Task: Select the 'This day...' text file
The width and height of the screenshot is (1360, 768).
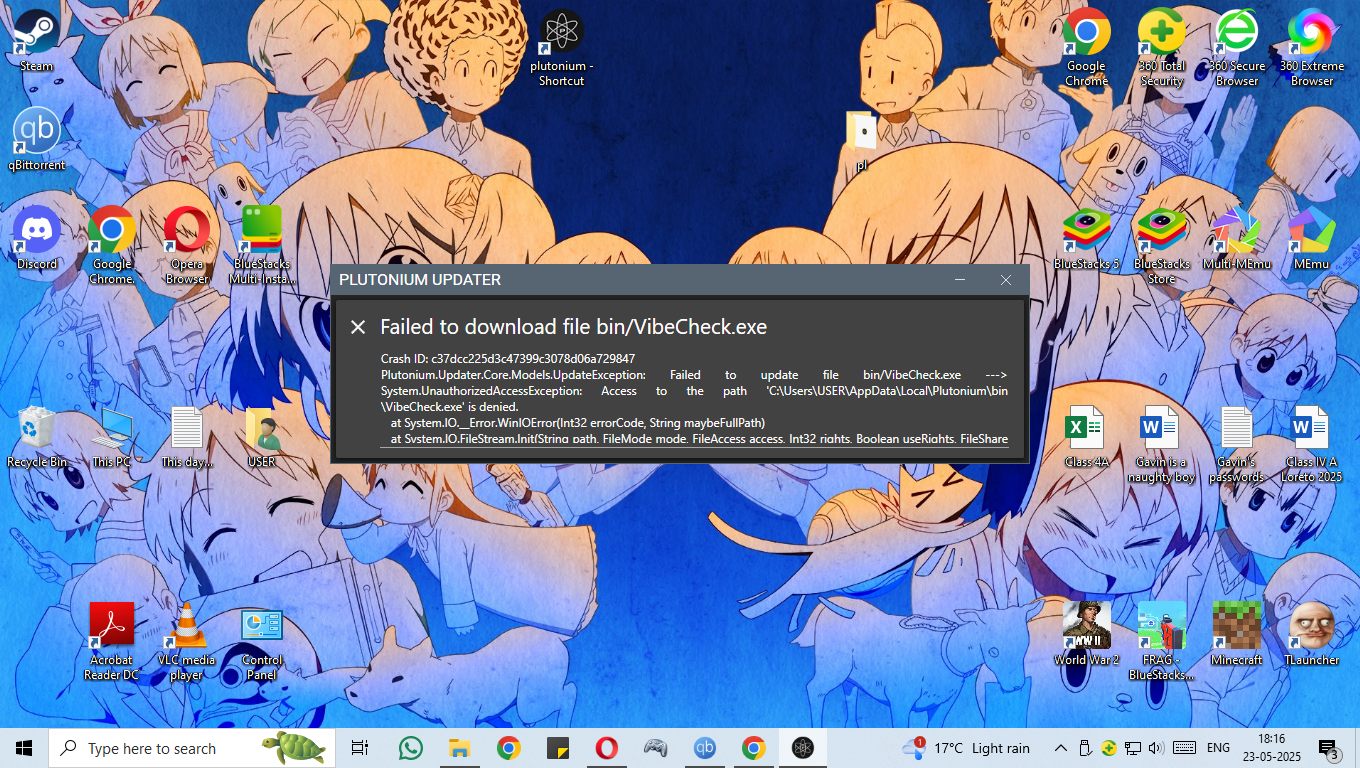Action: [187, 437]
